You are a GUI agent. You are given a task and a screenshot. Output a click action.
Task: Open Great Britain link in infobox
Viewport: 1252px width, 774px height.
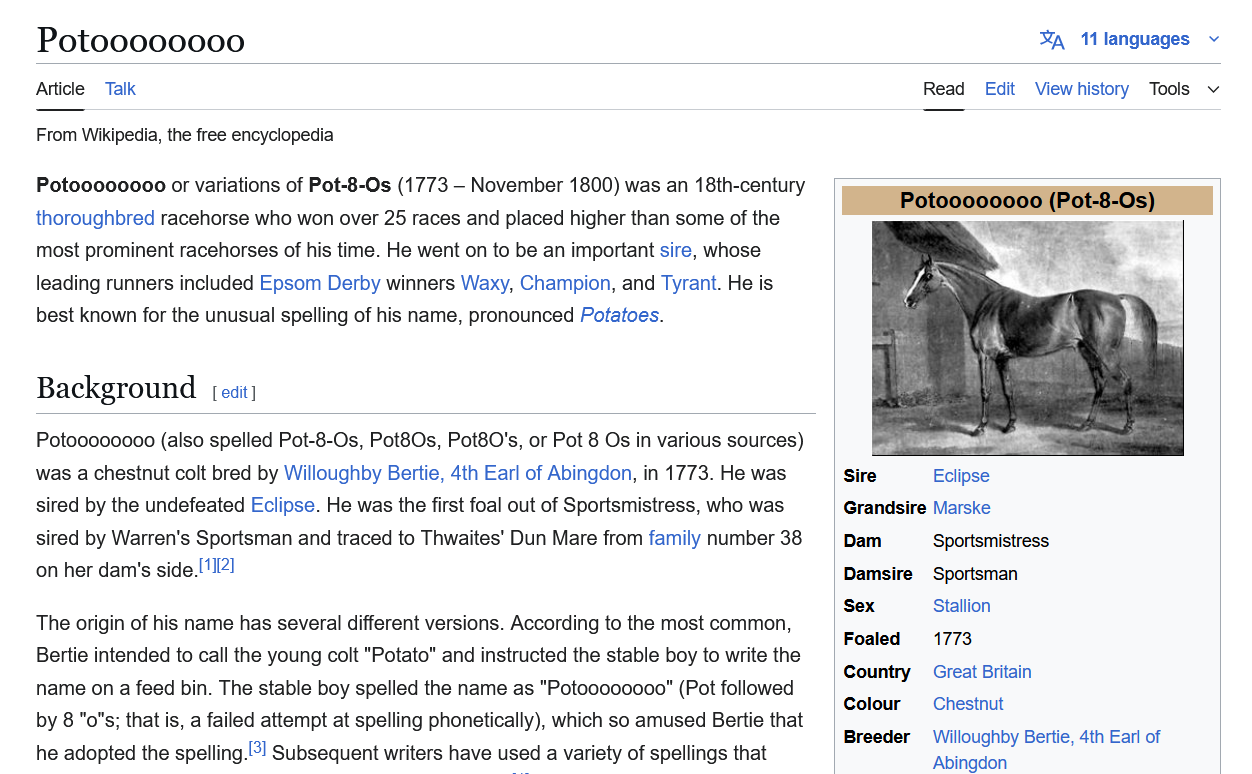tap(982, 672)
